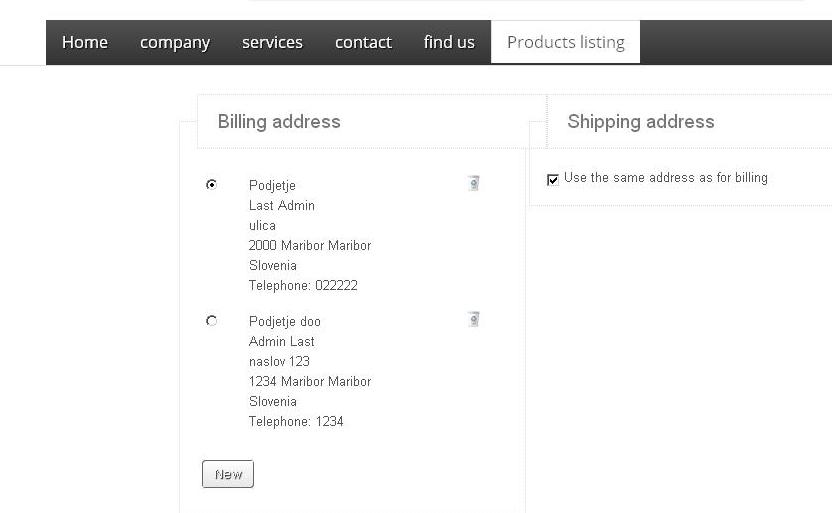Delete the Podjetje doo address via trash icon
Screen dimensions: 832x513
(x=473, y=319)
